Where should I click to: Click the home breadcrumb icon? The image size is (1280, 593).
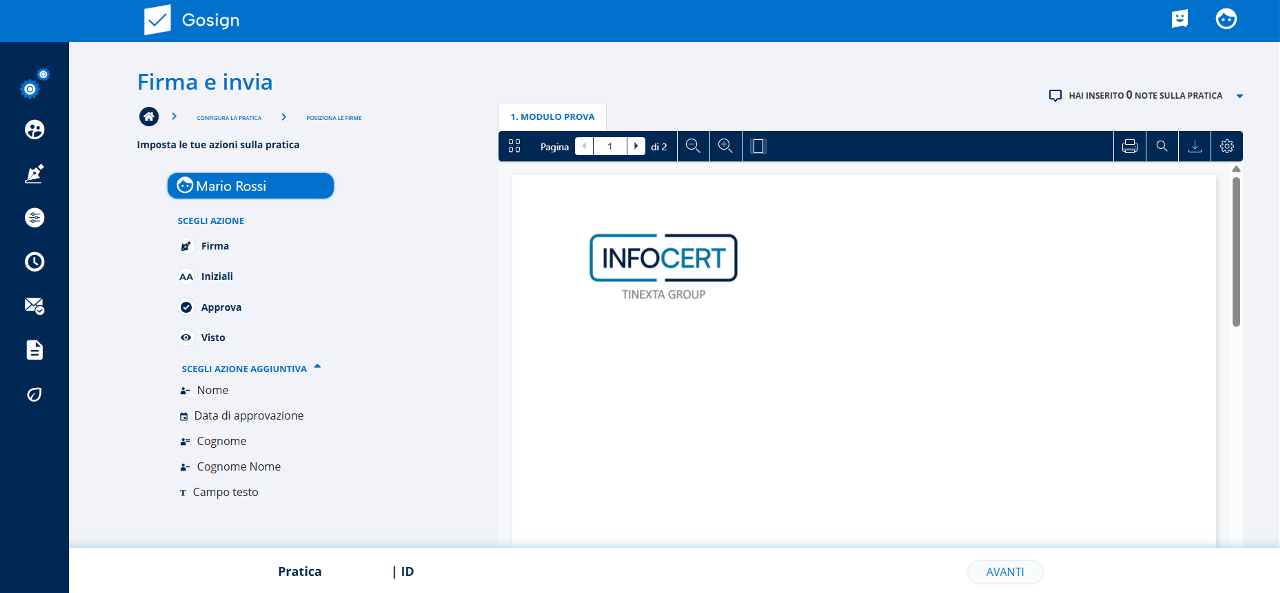pos(149,117)
